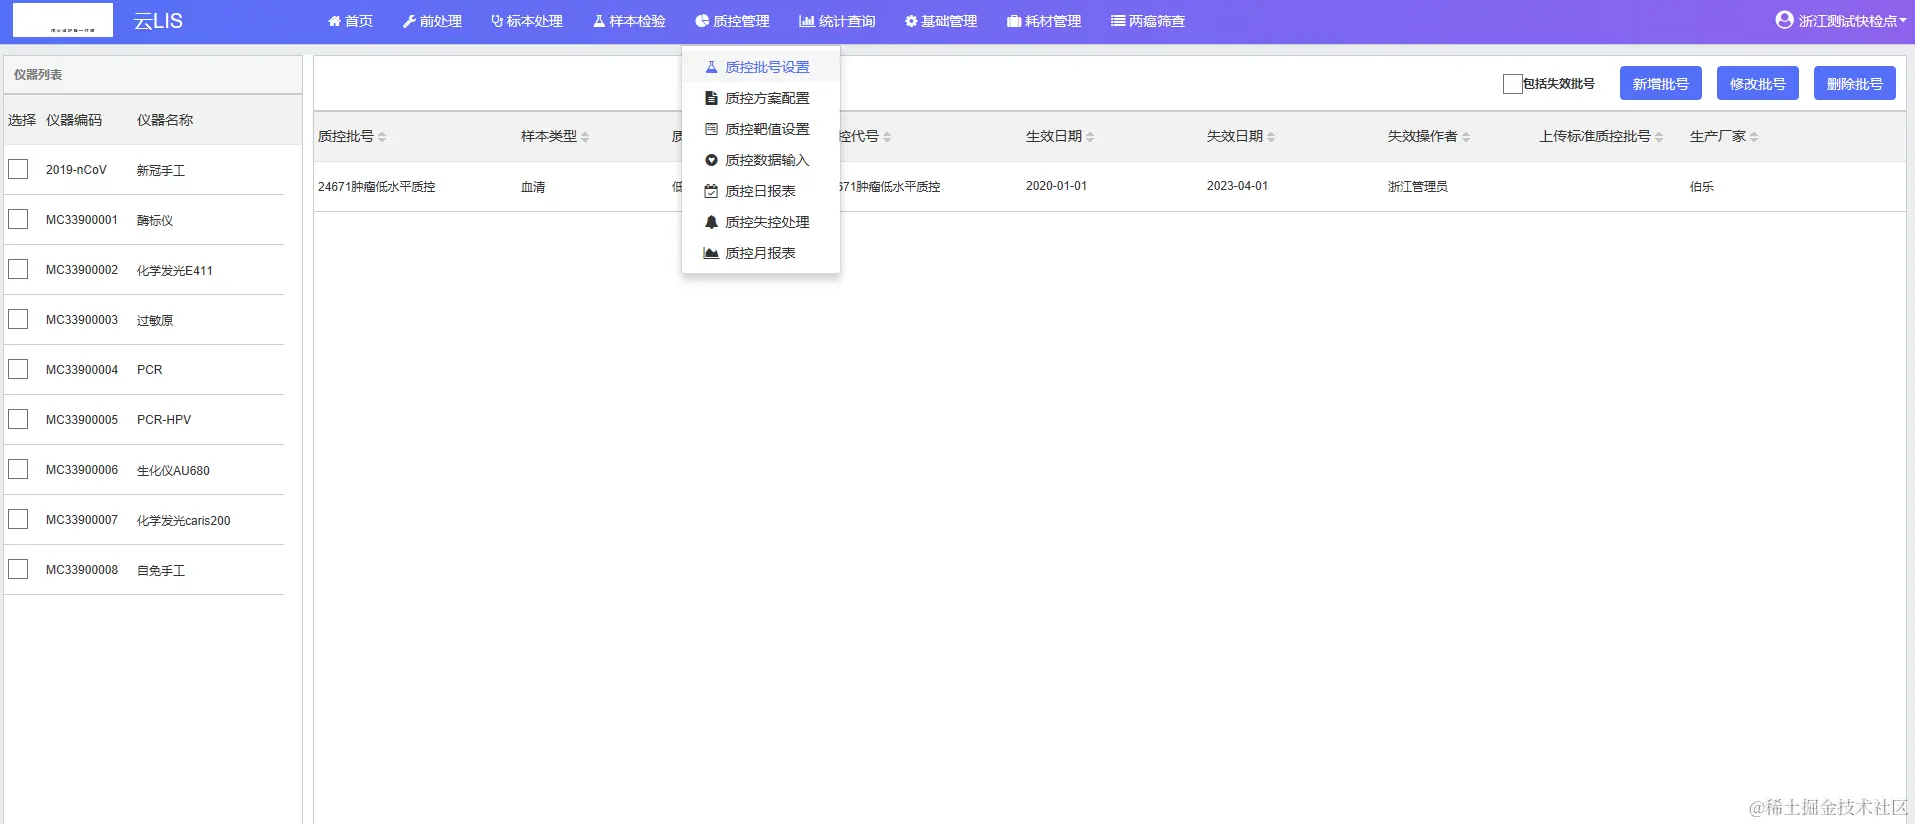Click the 血清 sample type cell
This screenshot has width=1915, height=824.
tap(533, 187)
